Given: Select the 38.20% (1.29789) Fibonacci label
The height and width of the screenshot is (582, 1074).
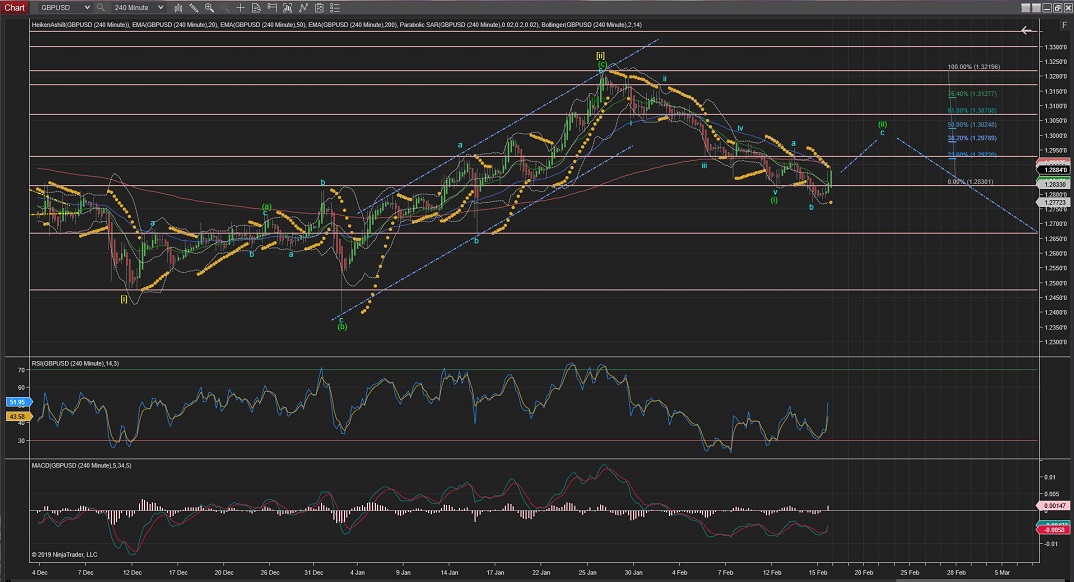Looking at the screenshot, I should (973, 138).
